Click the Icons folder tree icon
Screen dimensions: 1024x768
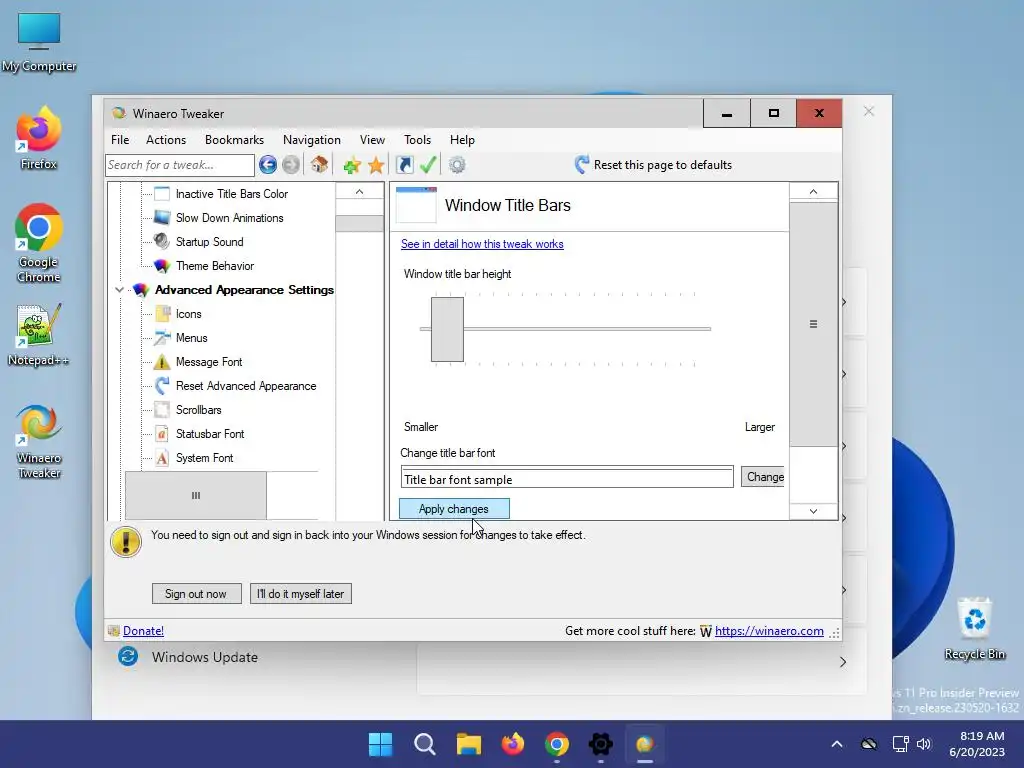pyautogui.click(x=162, y=313)
